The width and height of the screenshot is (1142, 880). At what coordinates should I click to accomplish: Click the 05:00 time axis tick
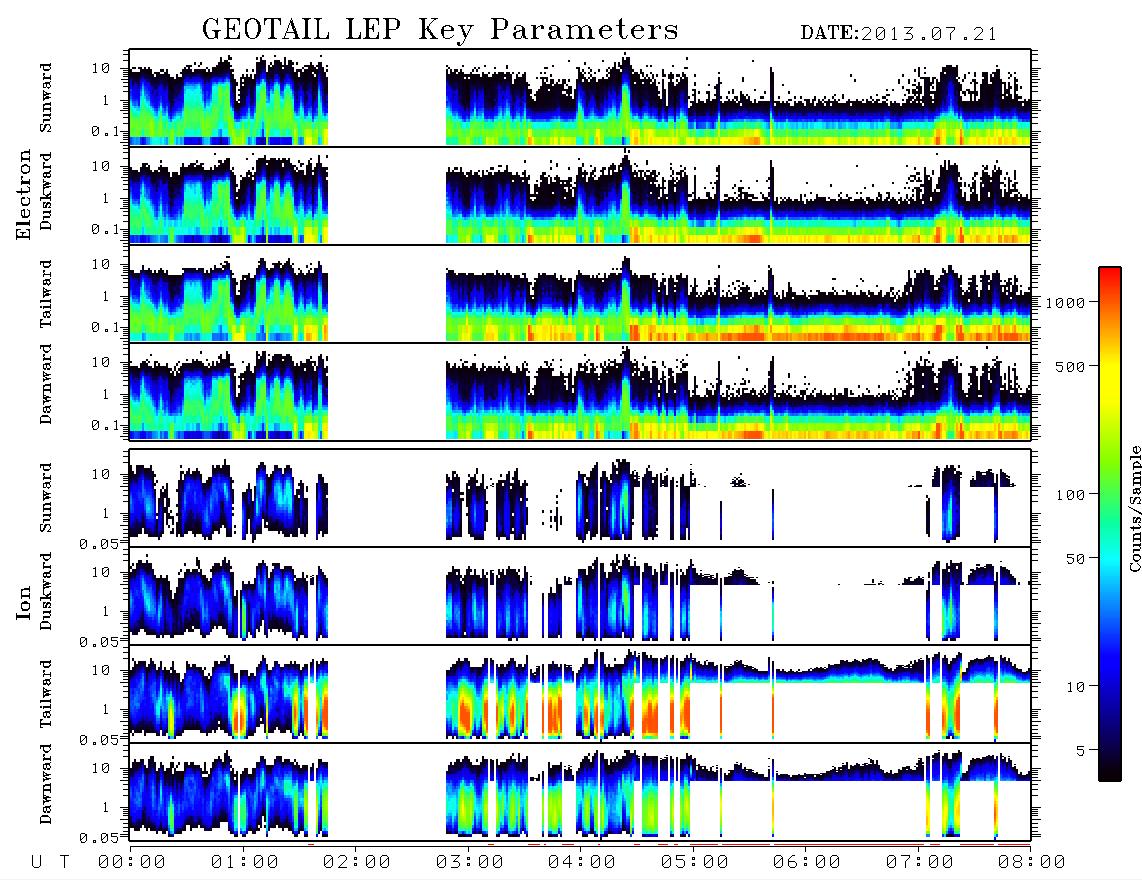coord(695,862)
